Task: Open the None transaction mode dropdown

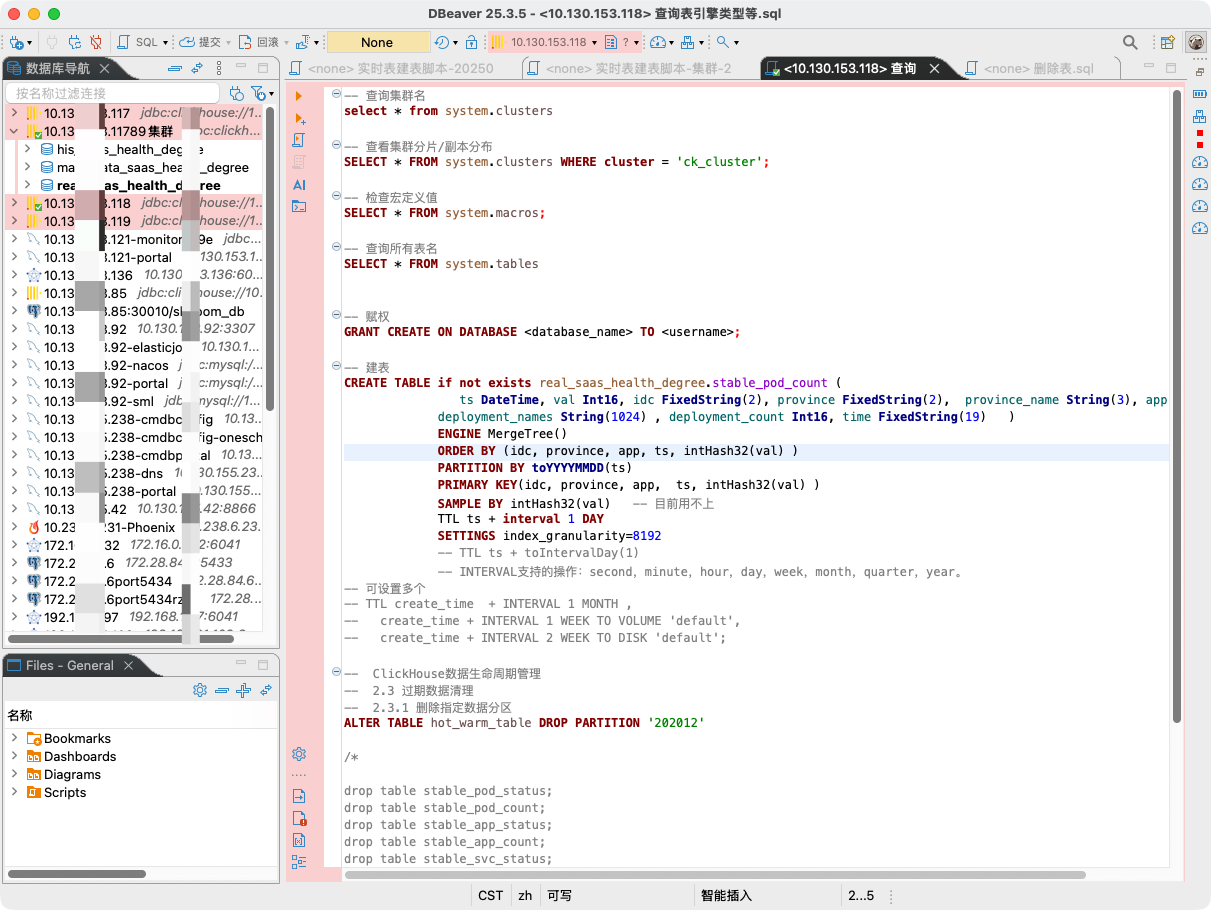Action: tap(377, 43)
